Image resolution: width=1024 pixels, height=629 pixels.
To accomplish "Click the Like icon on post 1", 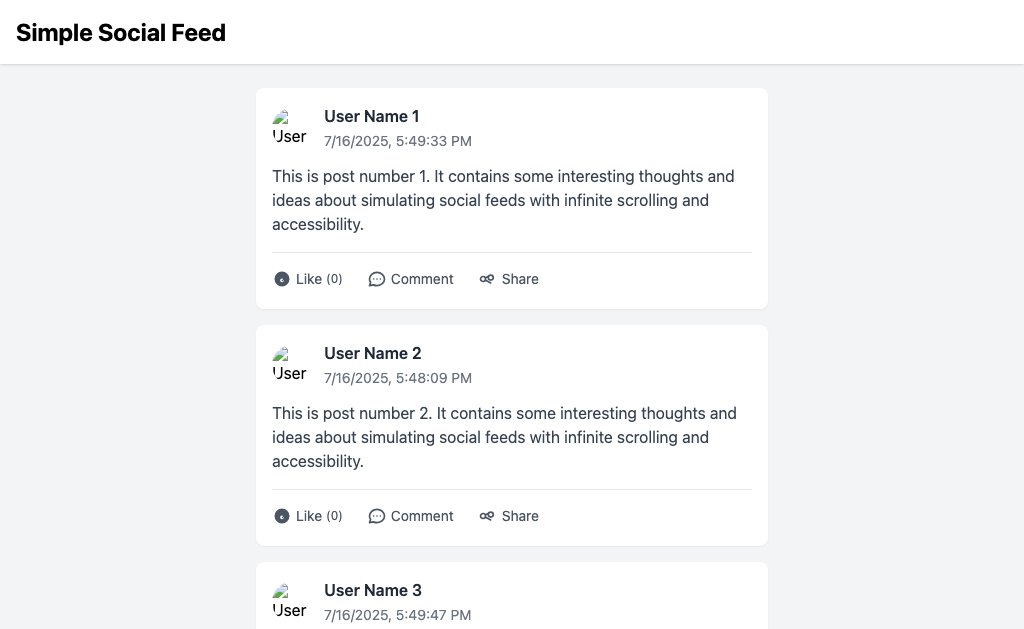I will 282,279.
